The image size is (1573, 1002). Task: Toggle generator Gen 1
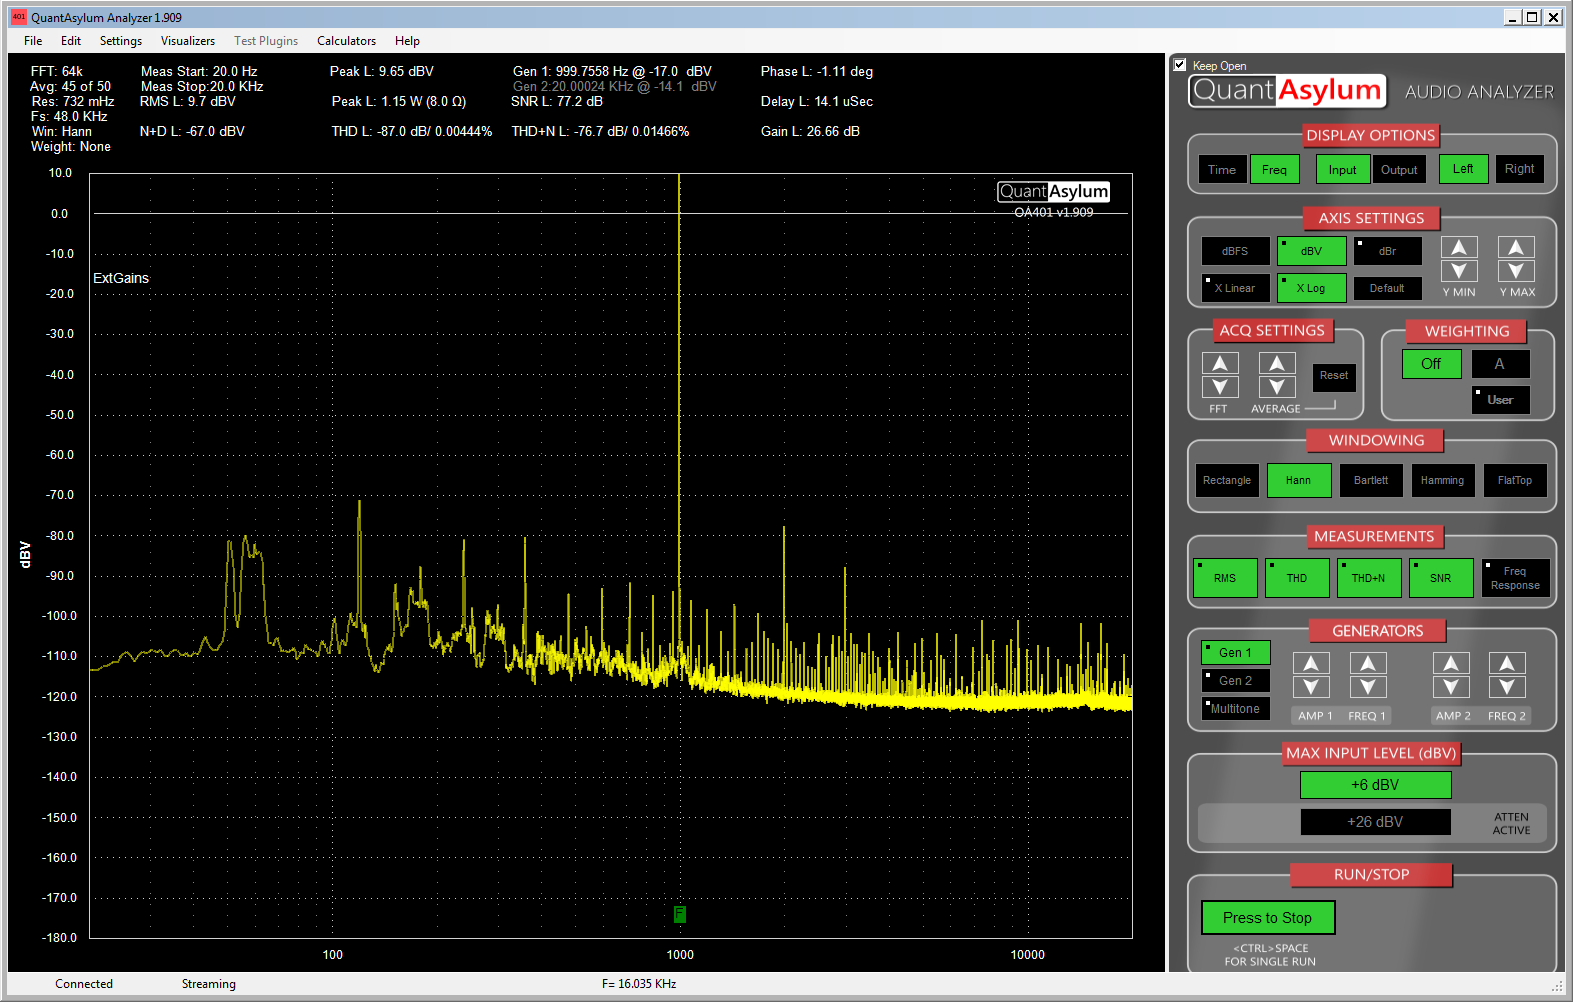coord(1235,653)
